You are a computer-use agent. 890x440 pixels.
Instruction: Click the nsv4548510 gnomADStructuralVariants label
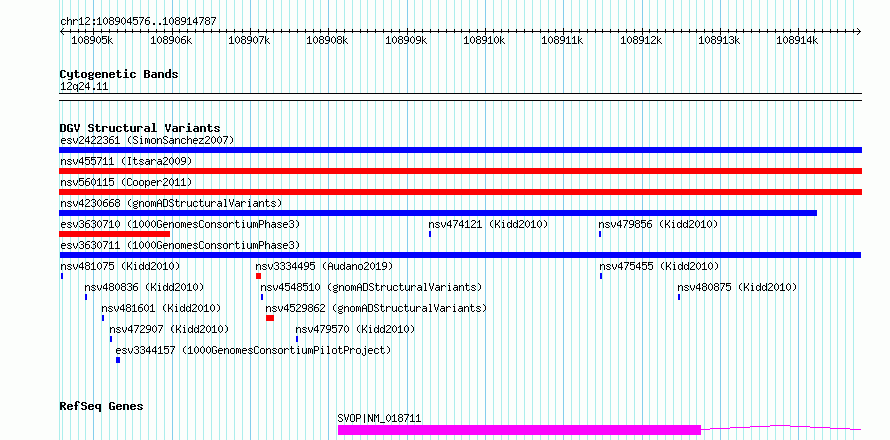pos(371,287)
